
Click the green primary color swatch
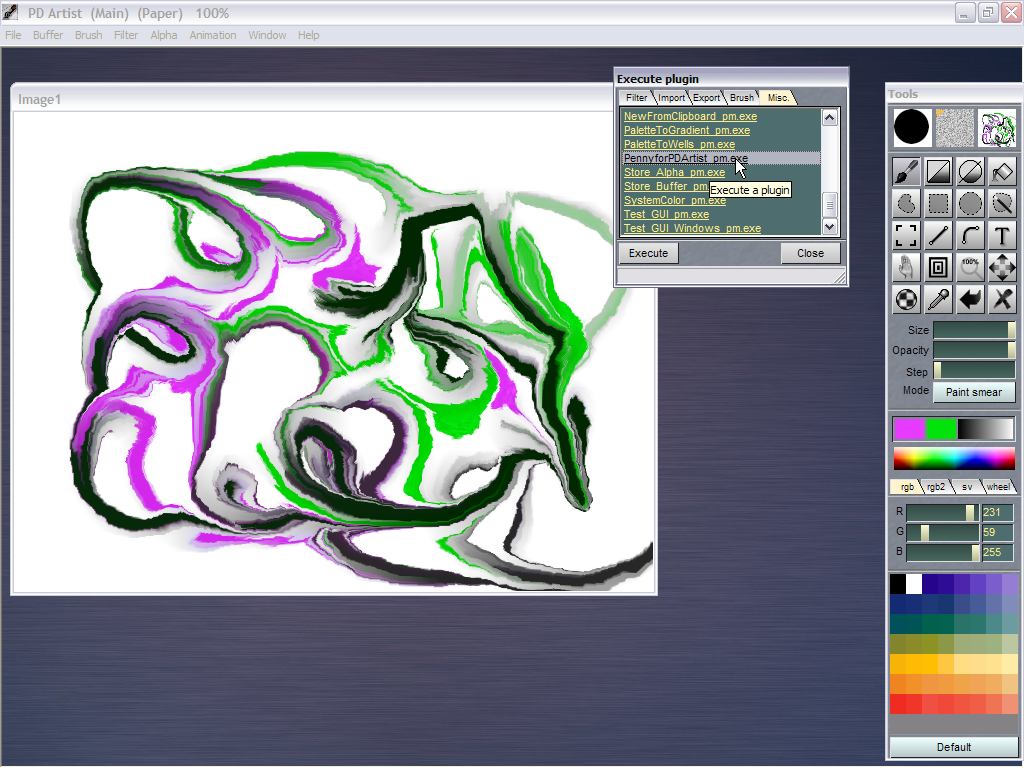pos(940,429)
